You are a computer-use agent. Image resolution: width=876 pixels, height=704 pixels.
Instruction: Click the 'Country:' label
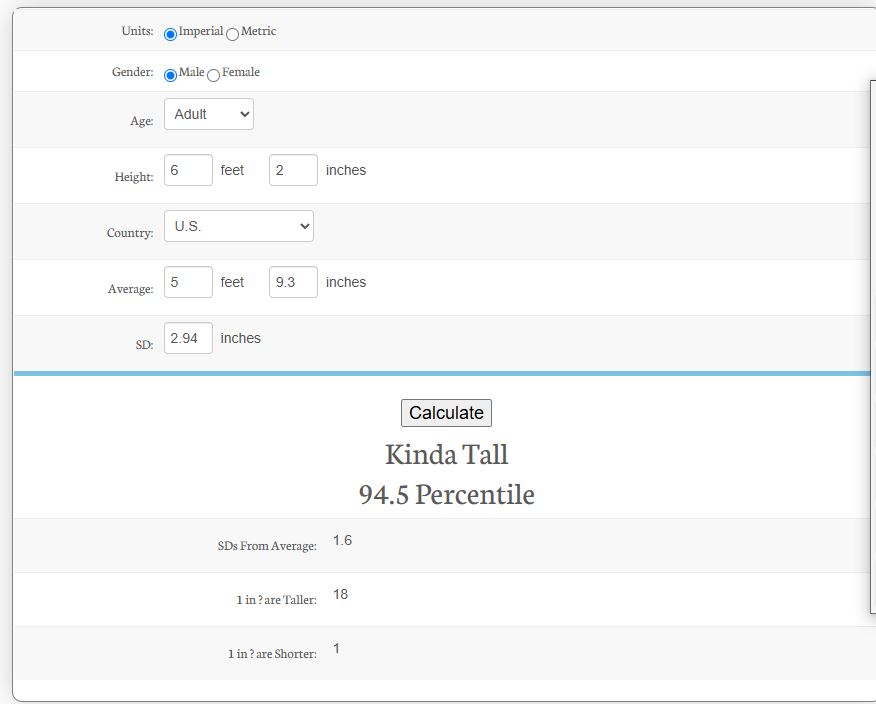click(x=130, y=232)
